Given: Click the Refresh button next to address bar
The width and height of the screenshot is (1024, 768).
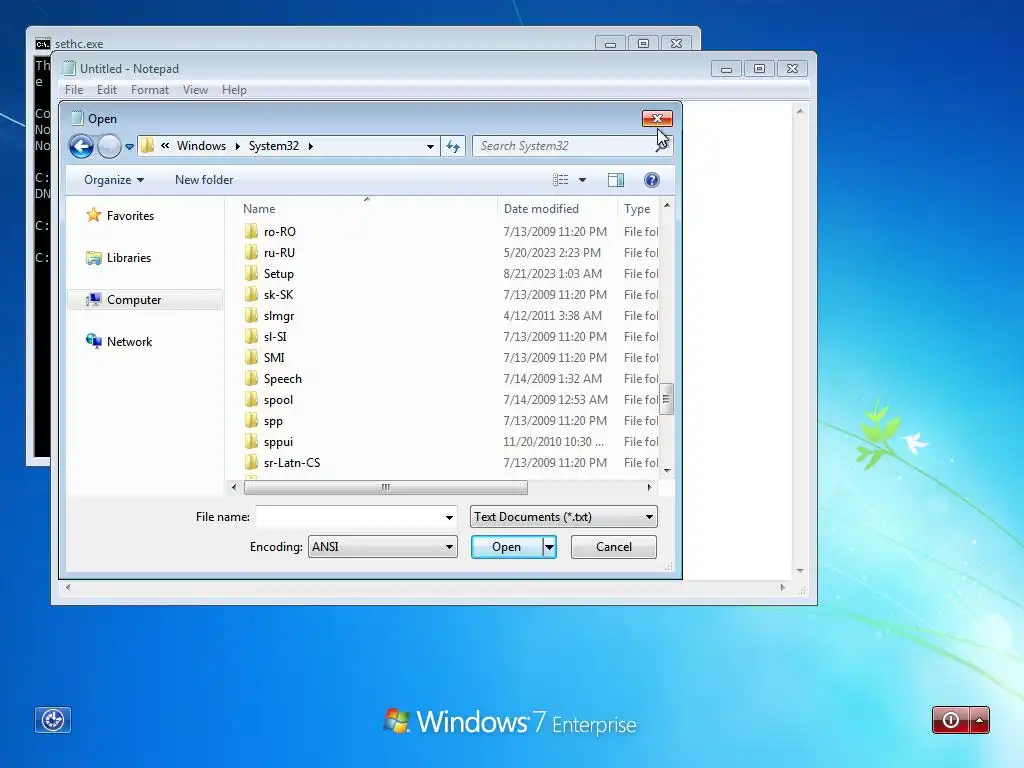Looking at the screenshot, I should pos(453,146).
